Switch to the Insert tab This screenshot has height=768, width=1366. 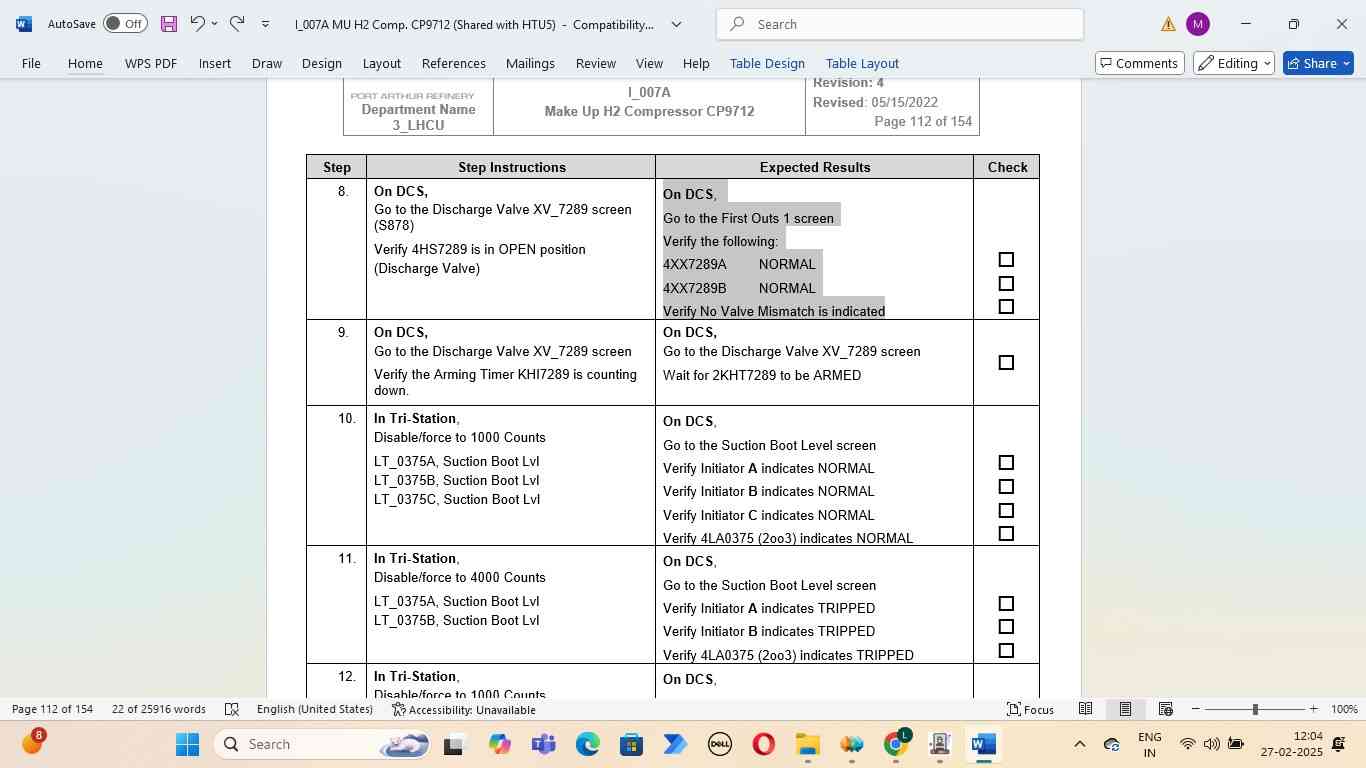click(x=215, y=63)
